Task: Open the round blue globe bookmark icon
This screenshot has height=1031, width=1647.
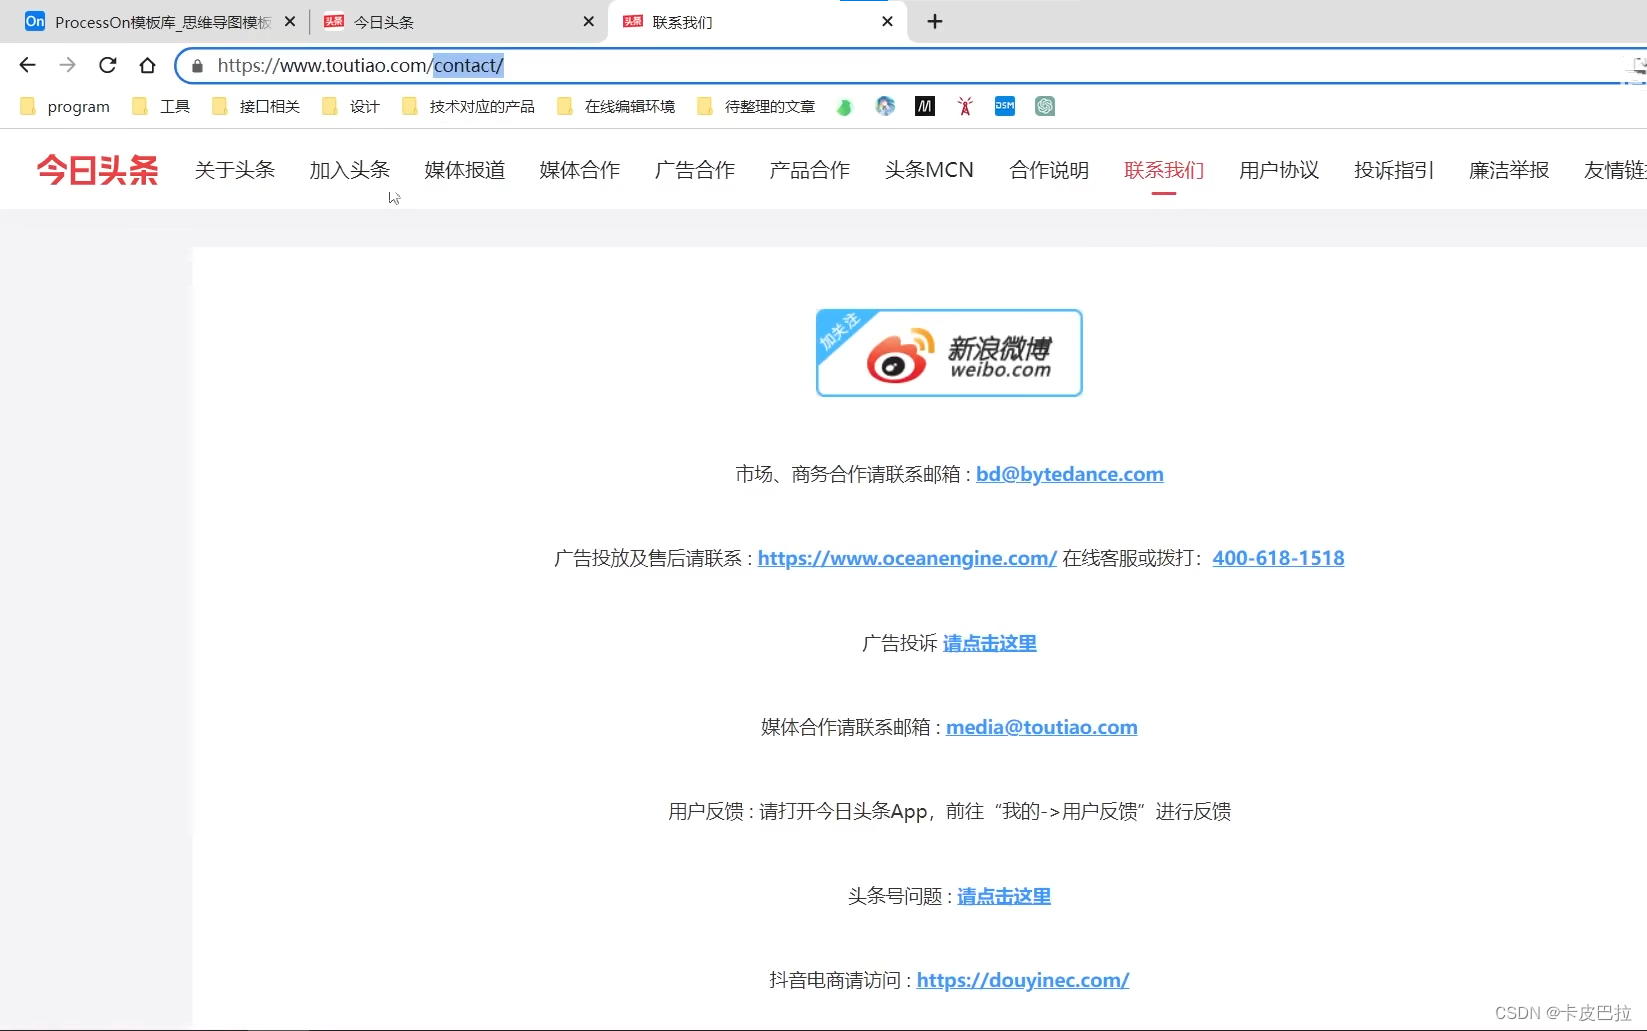Action: pyautogui.click(x=885, y=106)
